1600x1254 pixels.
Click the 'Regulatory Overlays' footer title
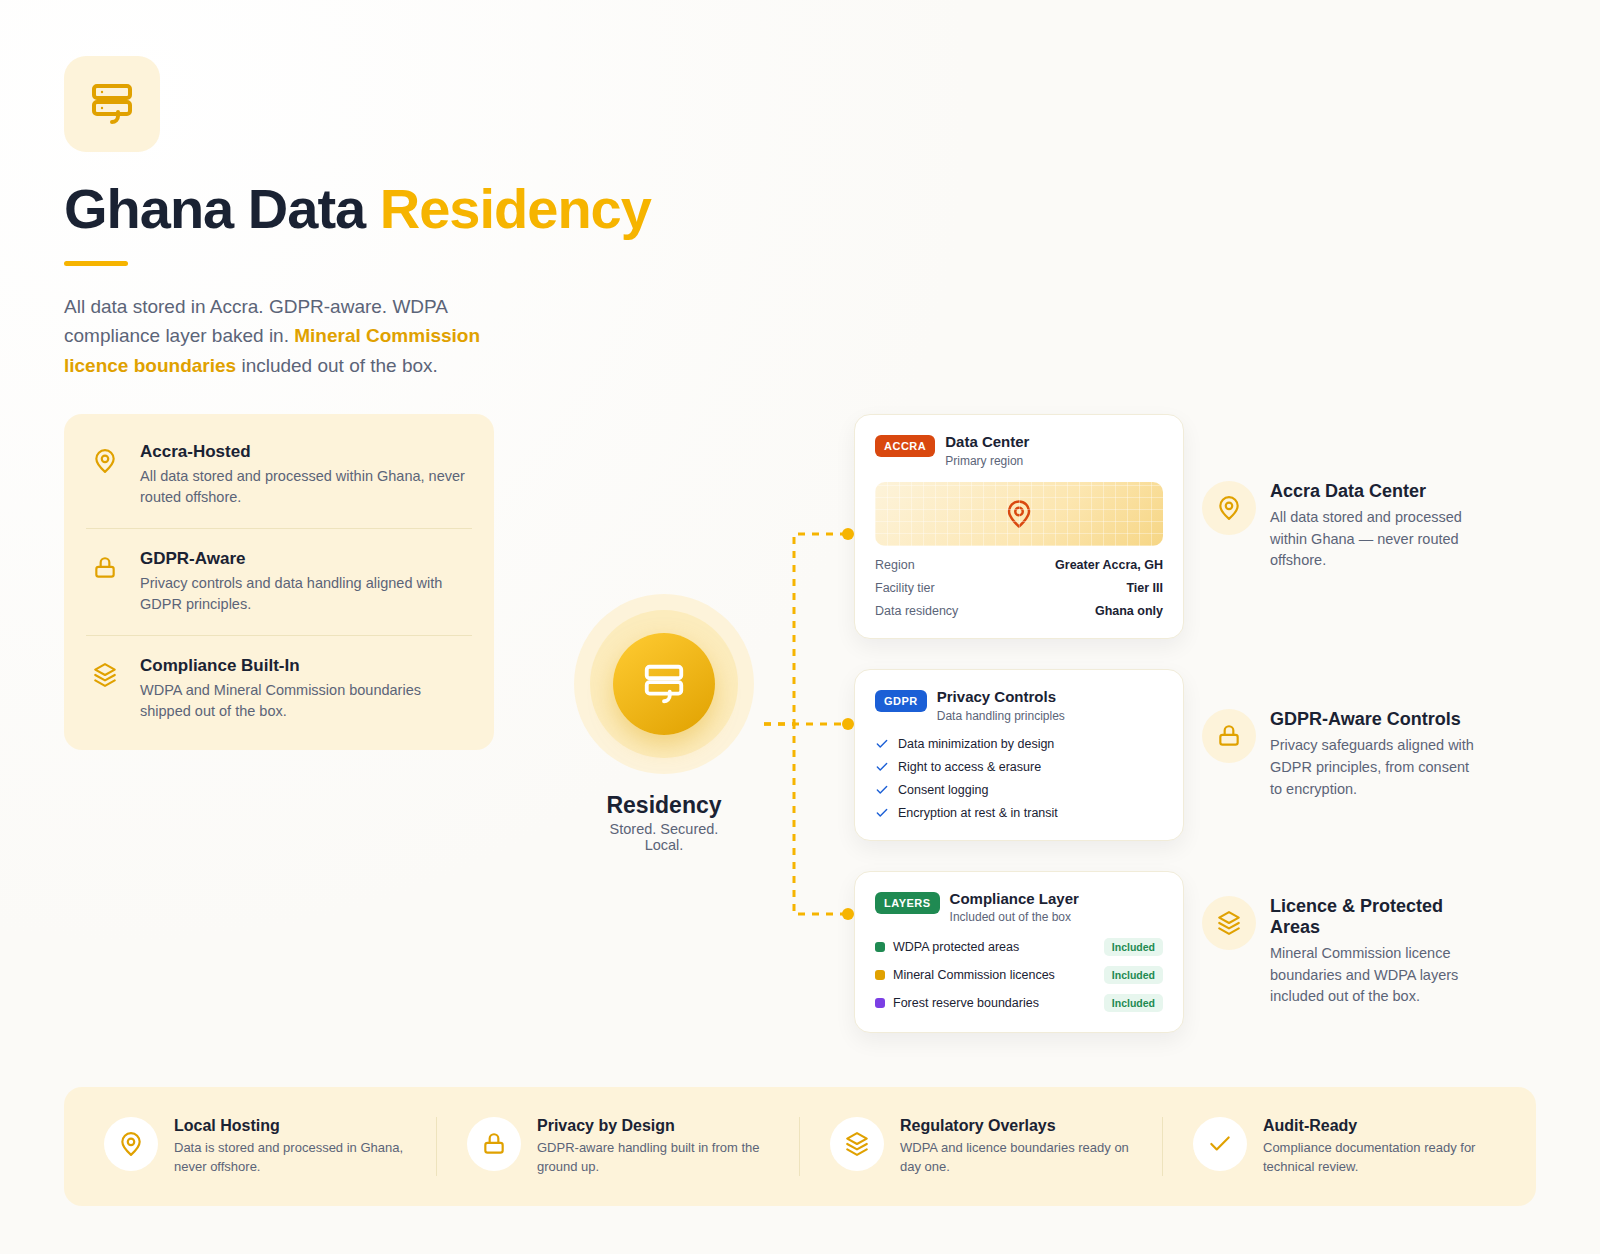point(978,1125)
